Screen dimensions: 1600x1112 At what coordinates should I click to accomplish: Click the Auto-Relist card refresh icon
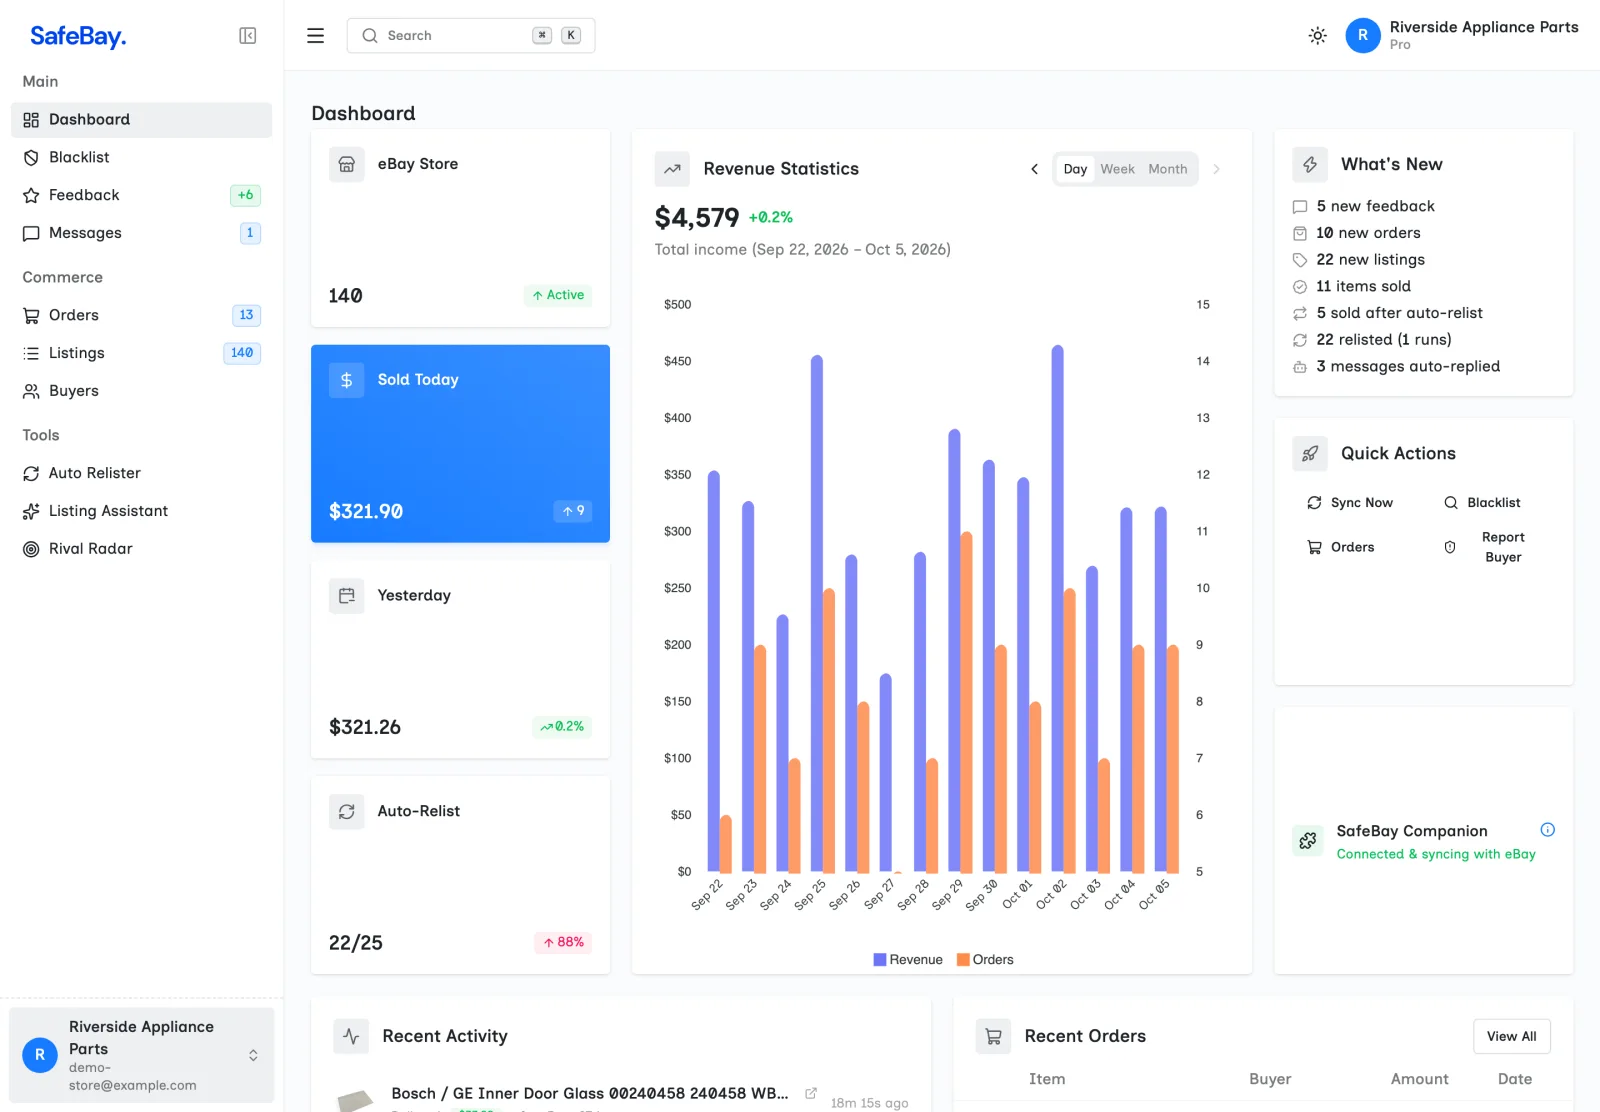347,812
